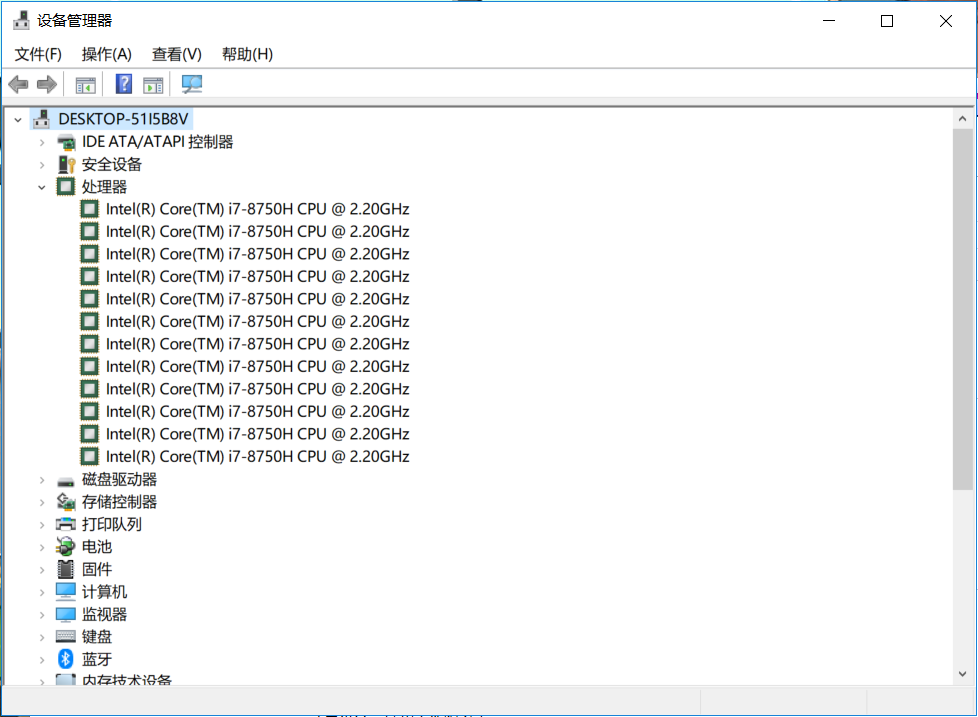978x717 pixels.
Task: Select the 存储控制器 label
Action: tap(119, 501)
